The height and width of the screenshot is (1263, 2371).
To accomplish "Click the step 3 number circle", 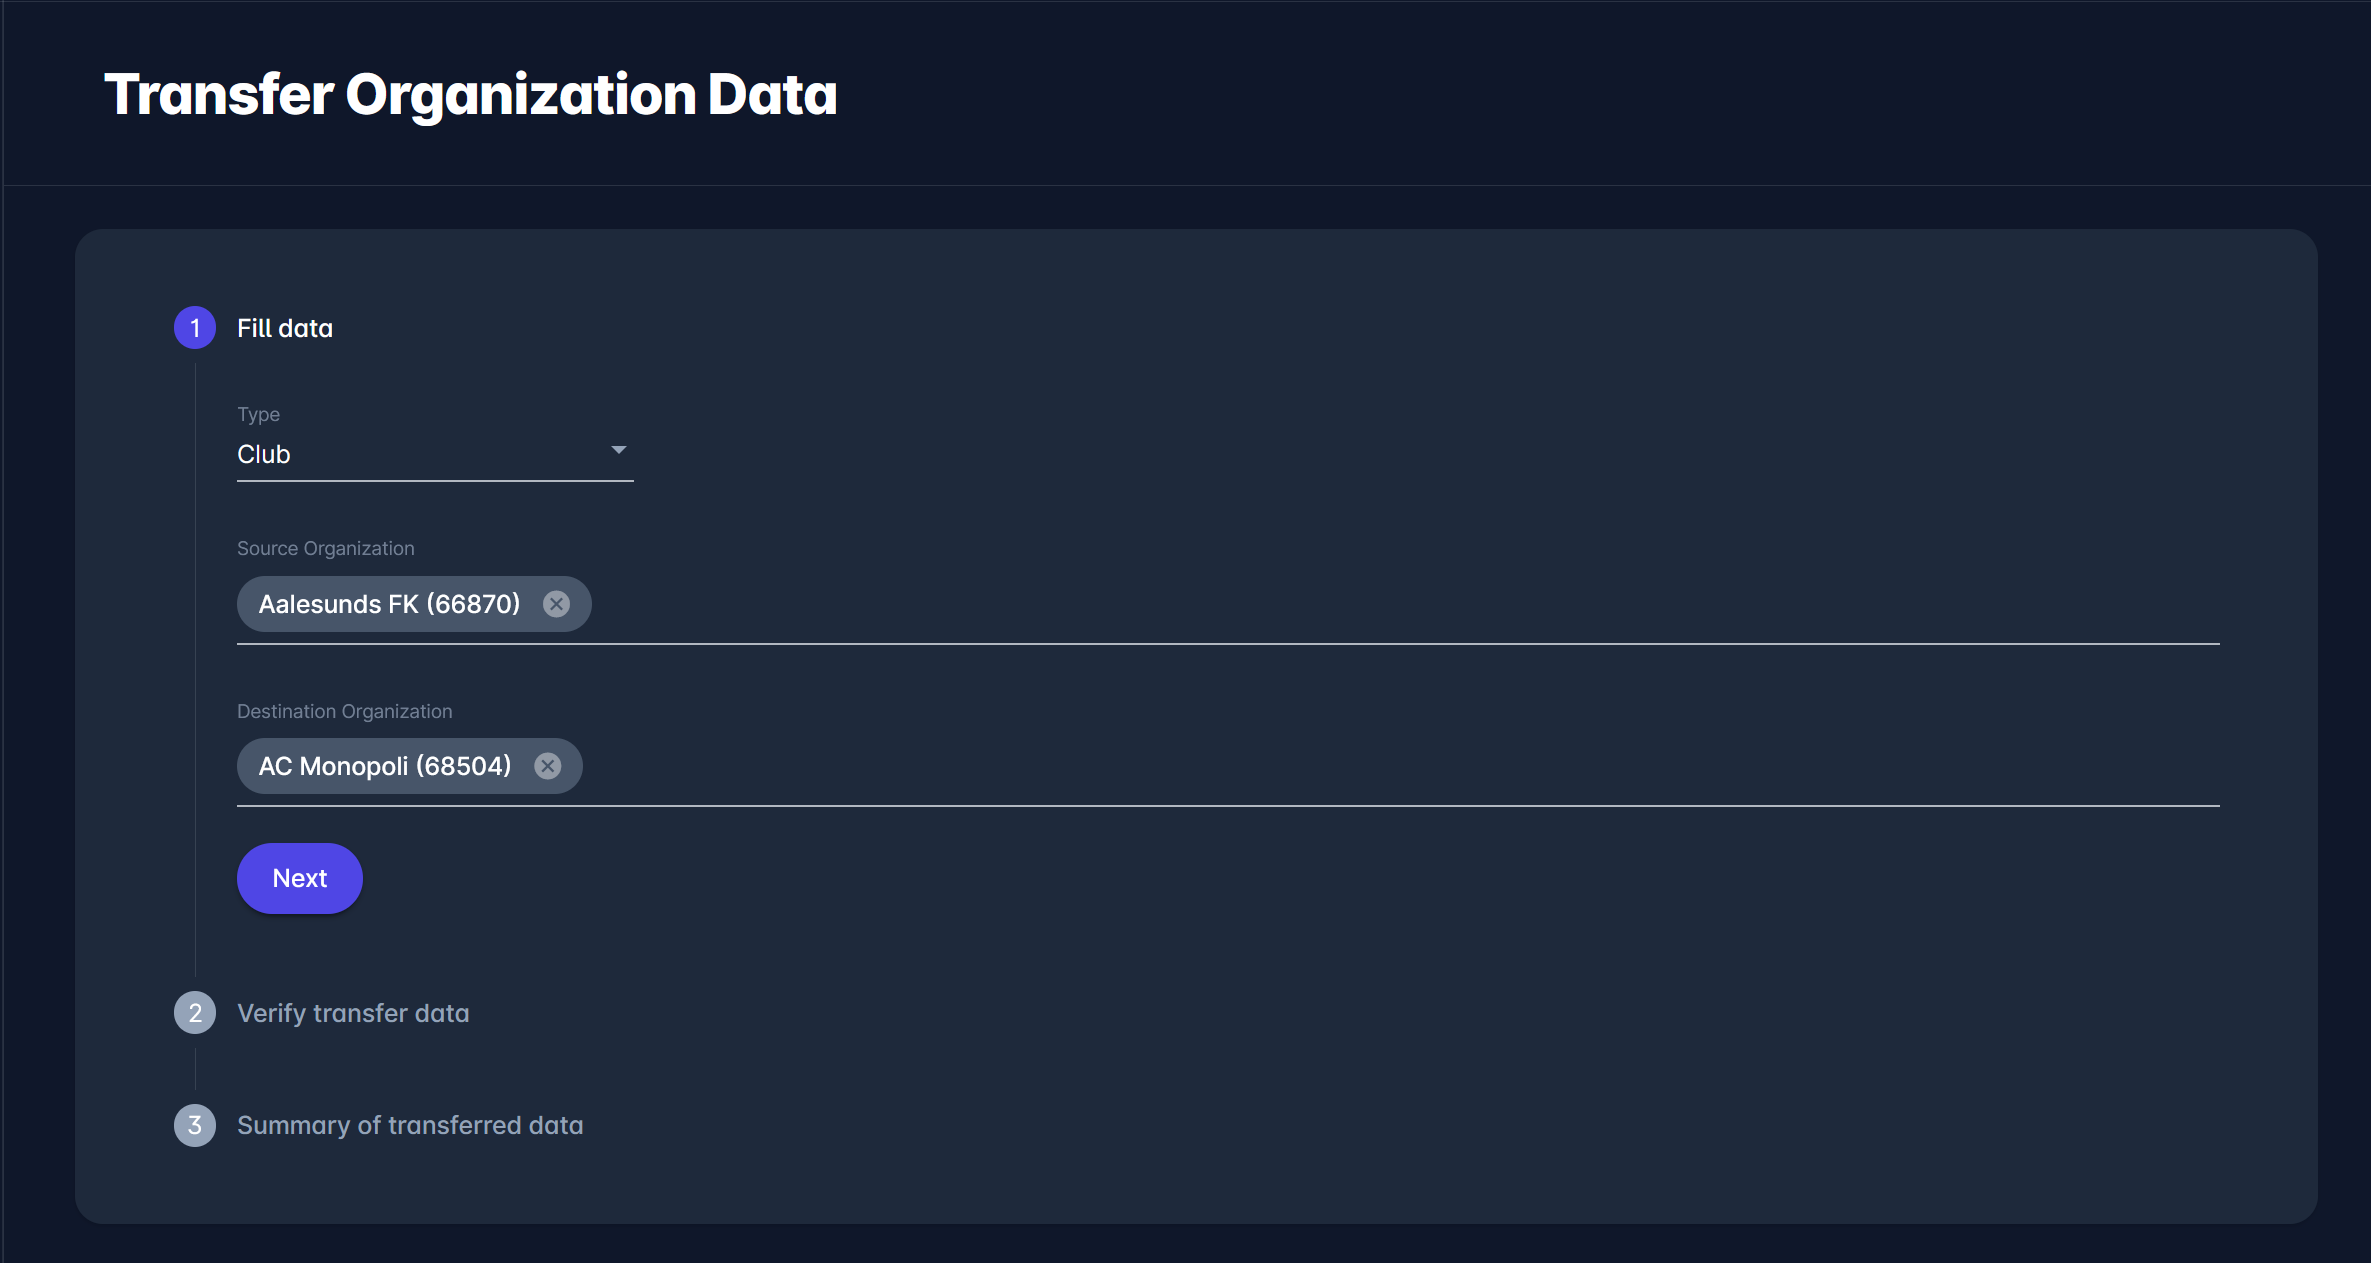I will (195, 1125).
